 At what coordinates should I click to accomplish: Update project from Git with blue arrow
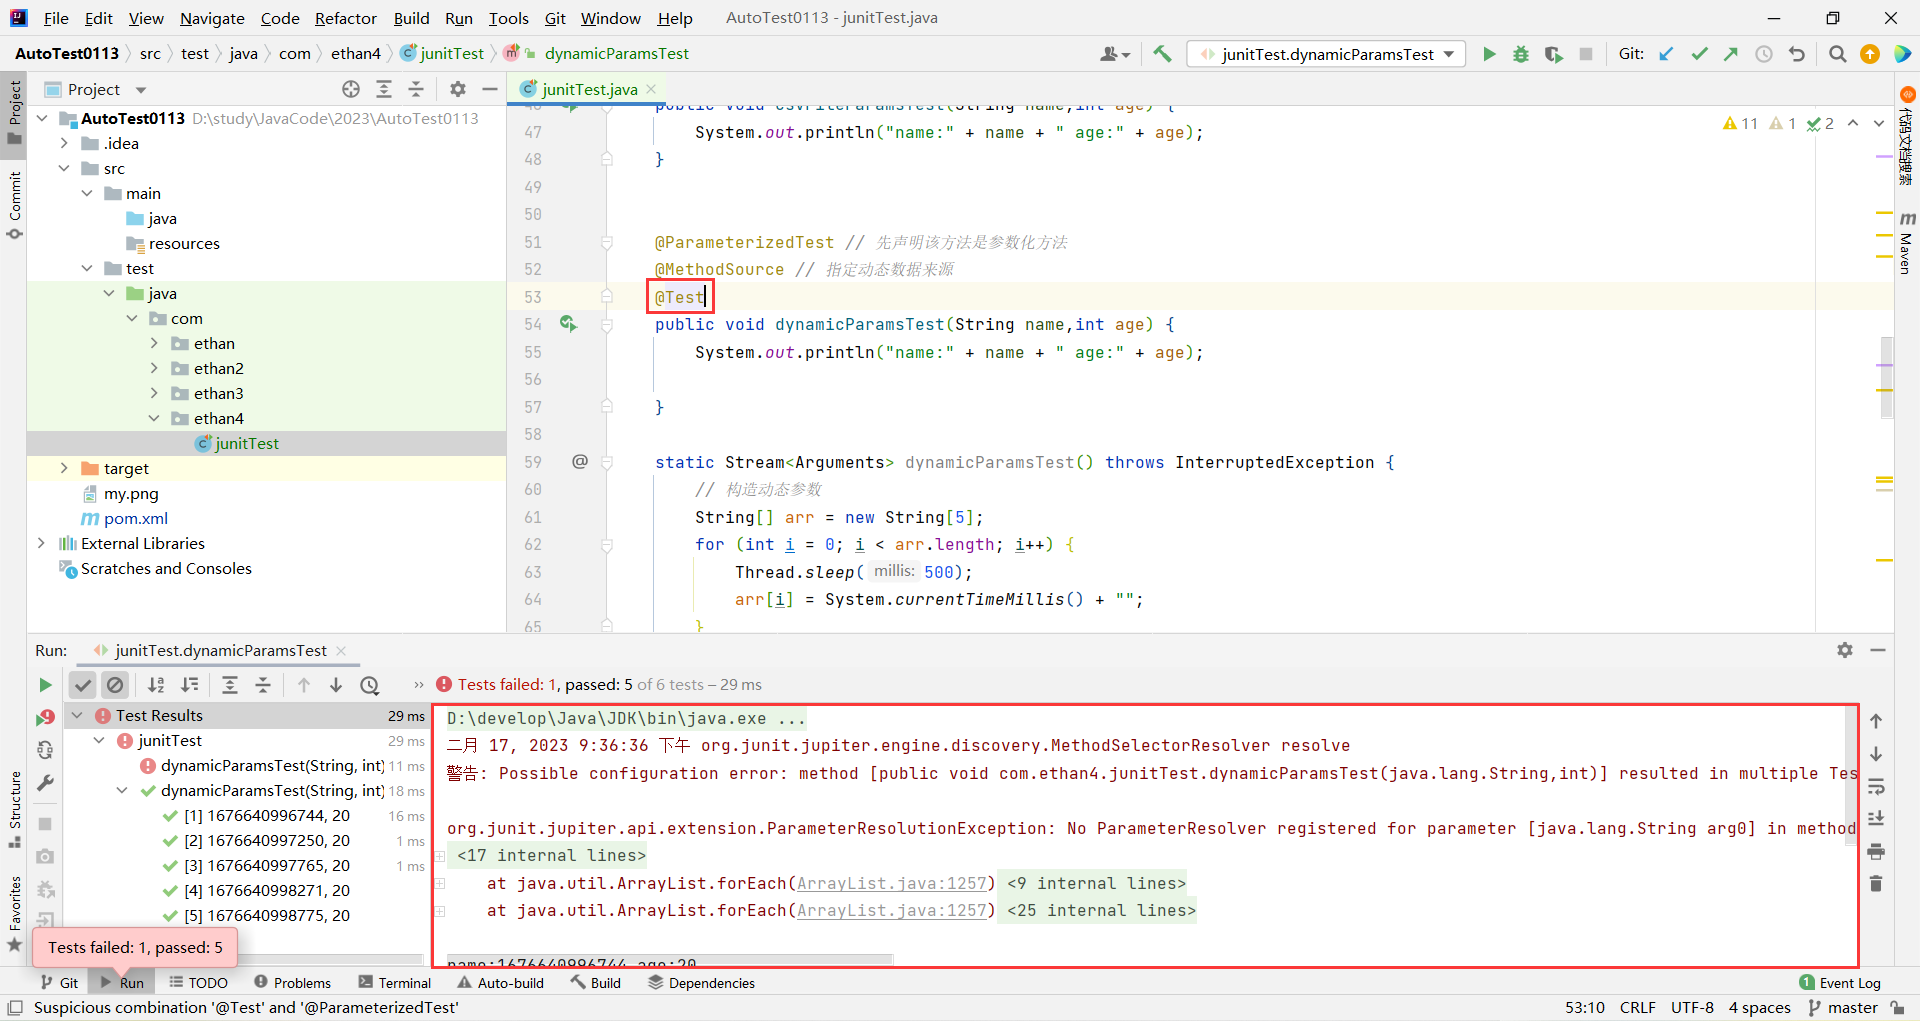point(1666,54)
